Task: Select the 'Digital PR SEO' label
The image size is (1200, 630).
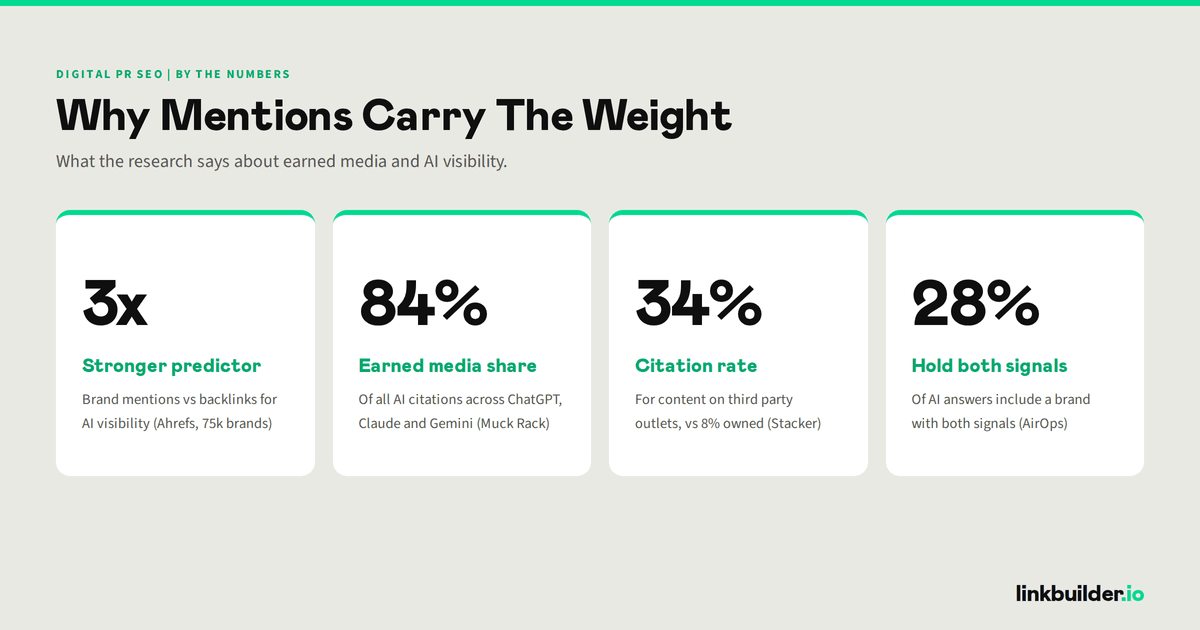Action: point(109,74)
